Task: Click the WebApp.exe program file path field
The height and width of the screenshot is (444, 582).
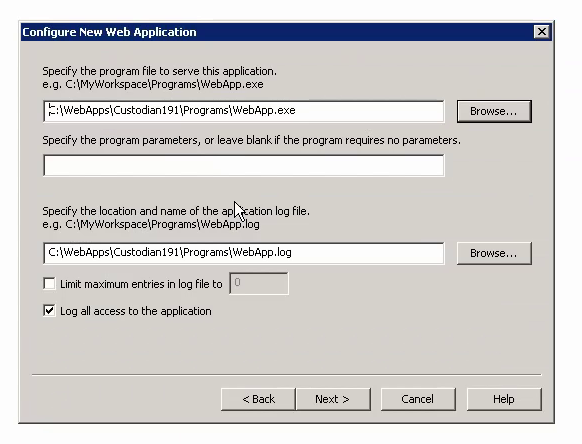Action: [x=243, y=111]
